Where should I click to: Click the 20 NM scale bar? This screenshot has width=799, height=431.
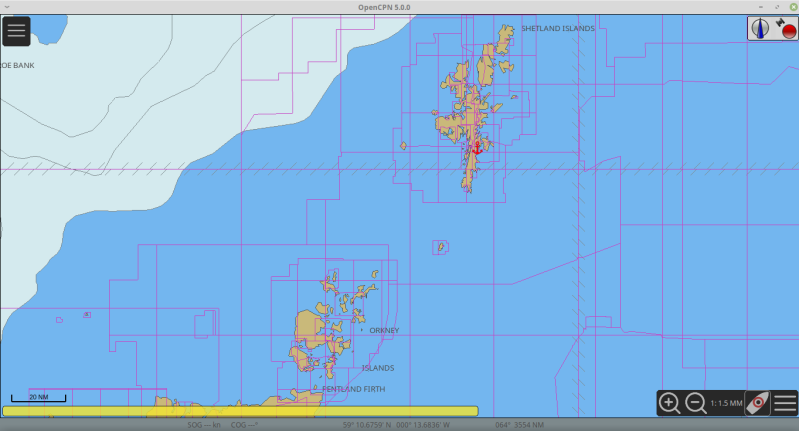pos(38,398)
